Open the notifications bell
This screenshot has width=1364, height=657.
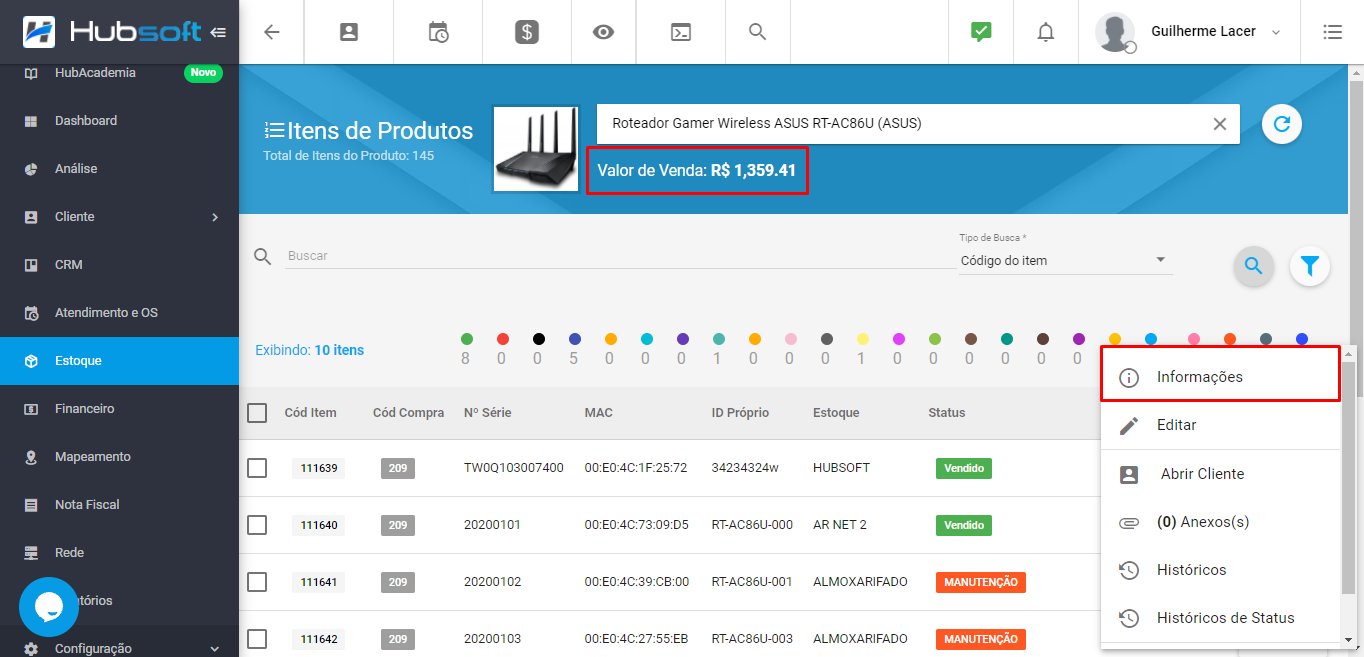coord(1046,32)
